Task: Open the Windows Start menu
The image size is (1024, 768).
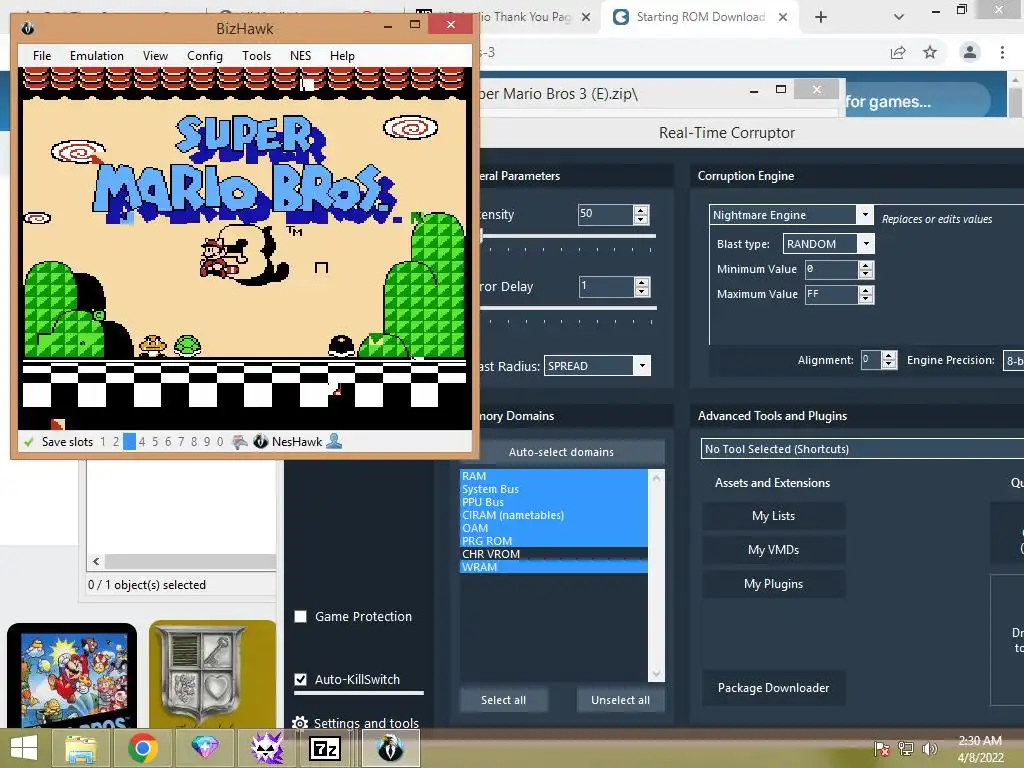Action: click(24, 748)
